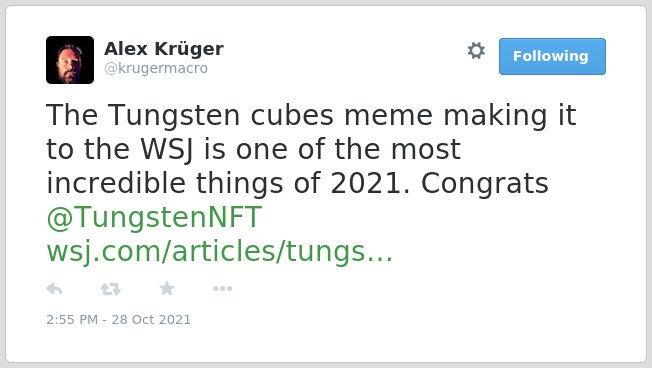
Task: View Alex Krüger's profile avatar
Action: pos(70,60)
